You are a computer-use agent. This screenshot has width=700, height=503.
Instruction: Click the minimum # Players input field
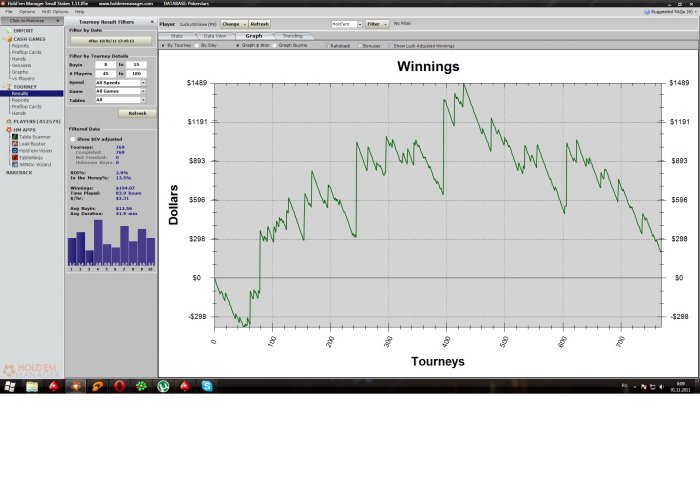click(106, 74)
